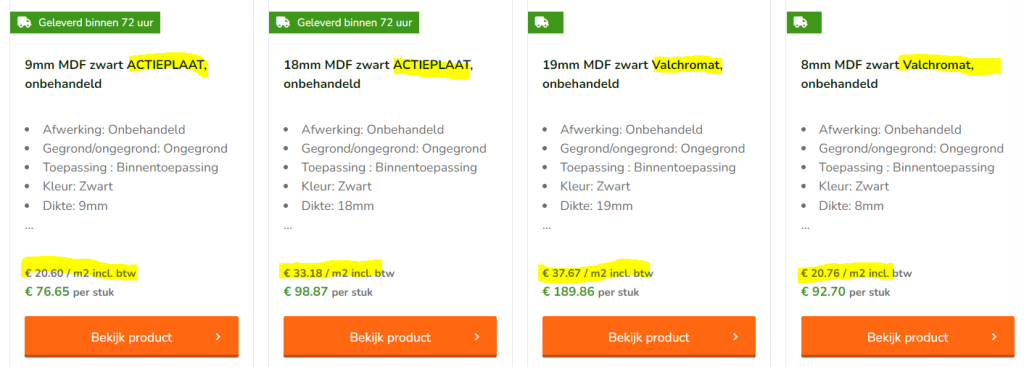
Task: Open 9mm MDF zwart ACTIEPLAAT product title
Action: click(x=116, y=74)
